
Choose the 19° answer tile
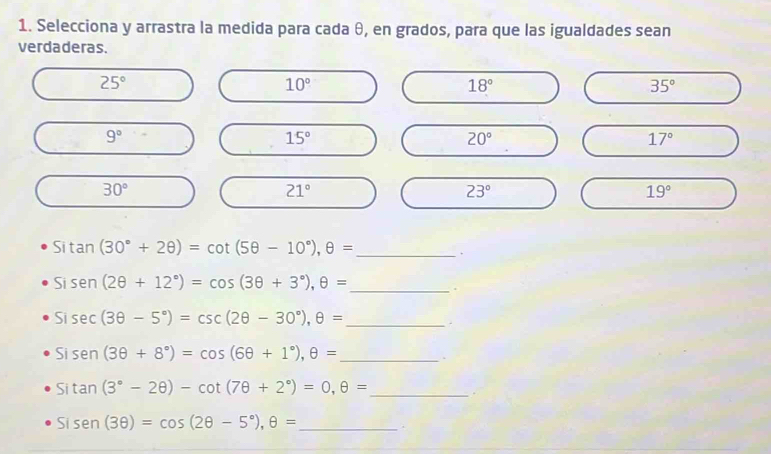click(662, 187)
